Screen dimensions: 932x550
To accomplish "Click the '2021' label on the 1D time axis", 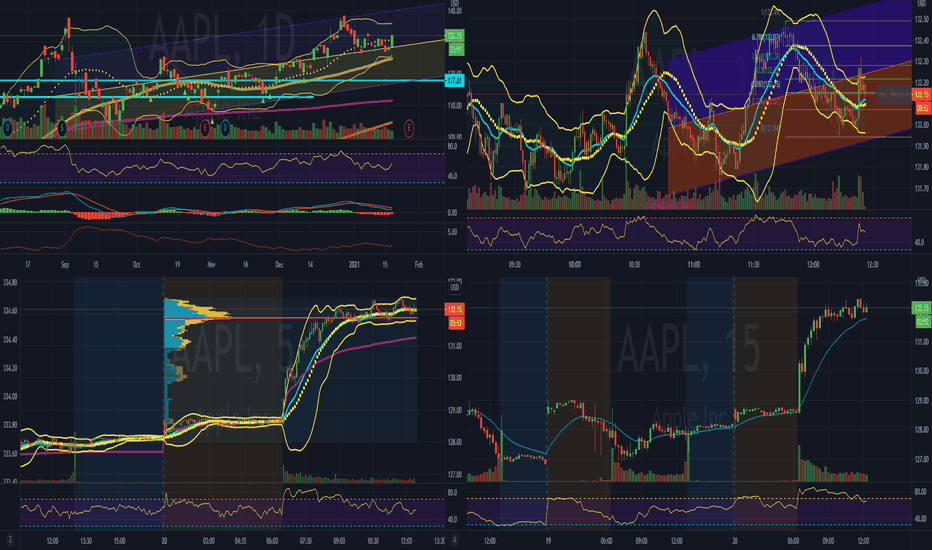I will click(354, 265).
